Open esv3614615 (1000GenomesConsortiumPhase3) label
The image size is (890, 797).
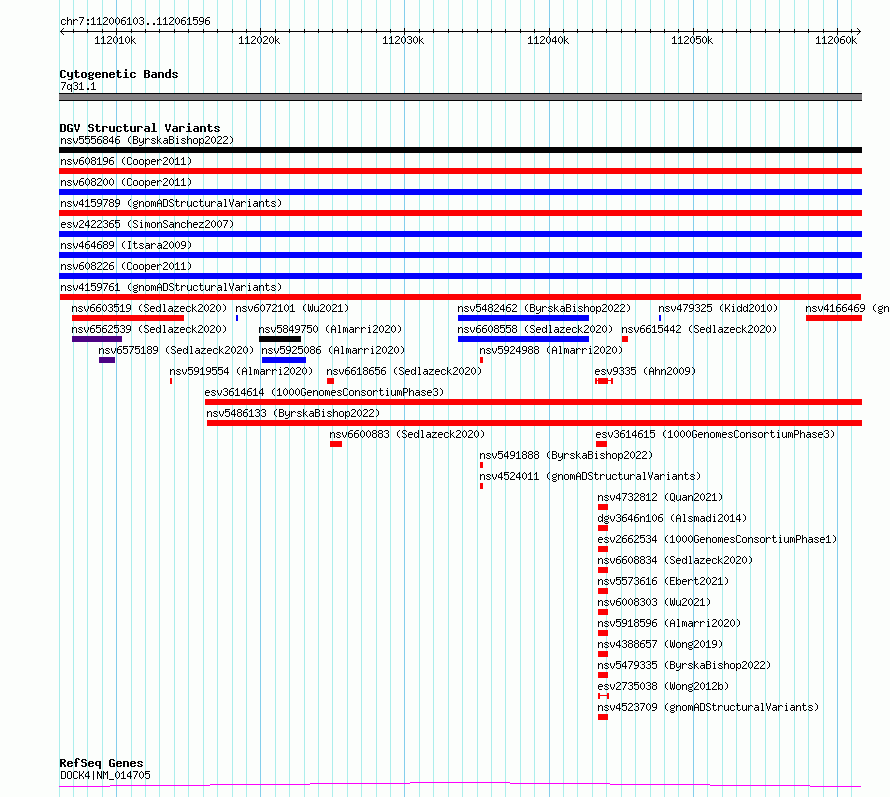click(x=715, y=434)
